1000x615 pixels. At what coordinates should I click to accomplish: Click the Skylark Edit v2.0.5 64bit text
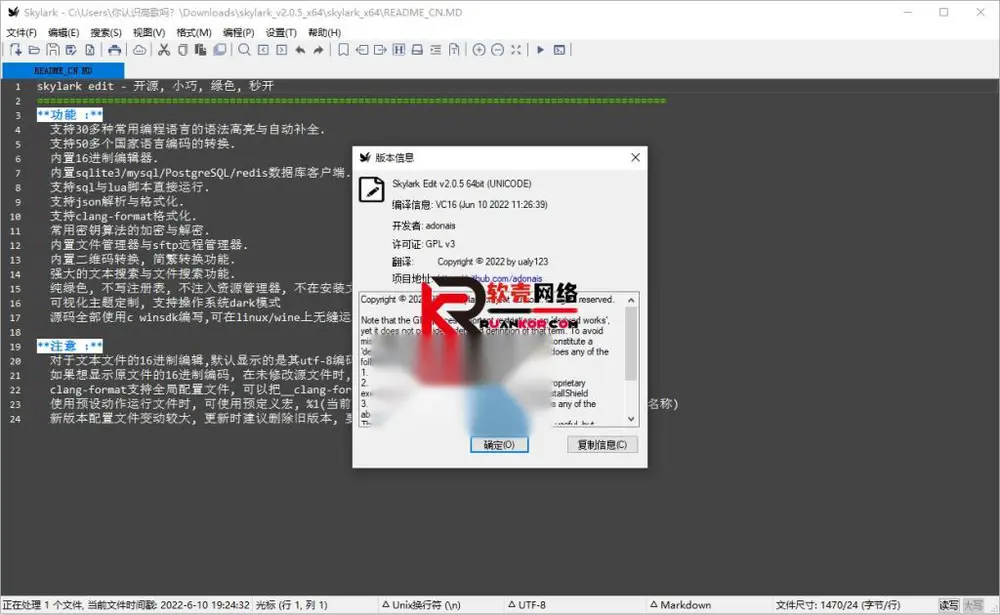[x=462, y=184]
